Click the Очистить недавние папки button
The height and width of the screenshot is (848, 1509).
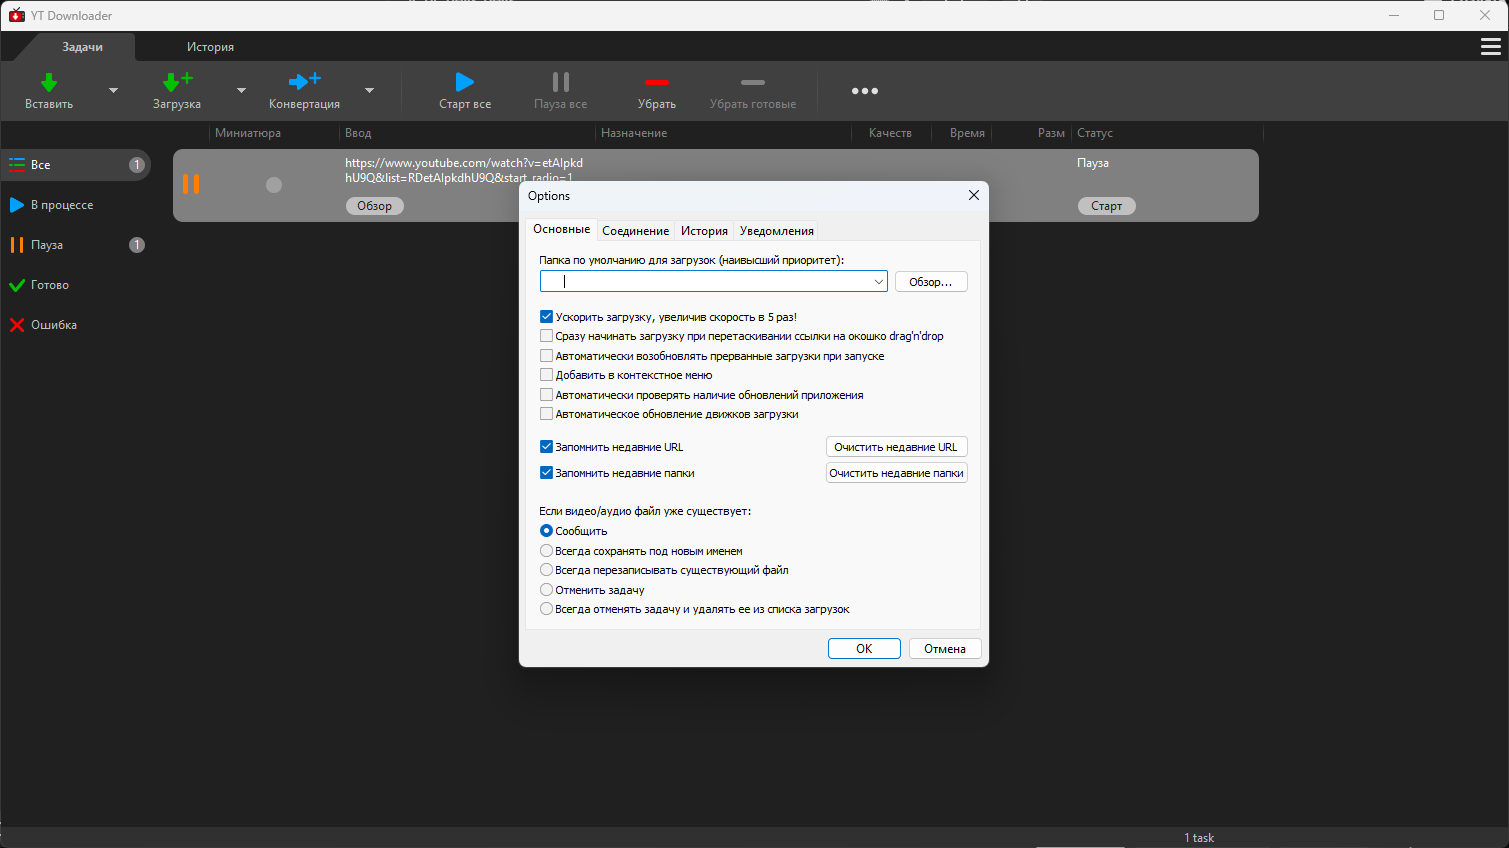(x=896, y=473)
